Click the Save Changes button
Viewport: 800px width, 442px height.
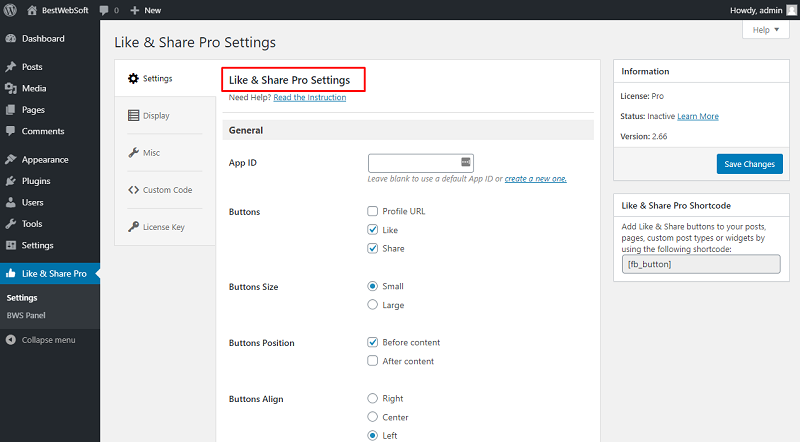749,164
